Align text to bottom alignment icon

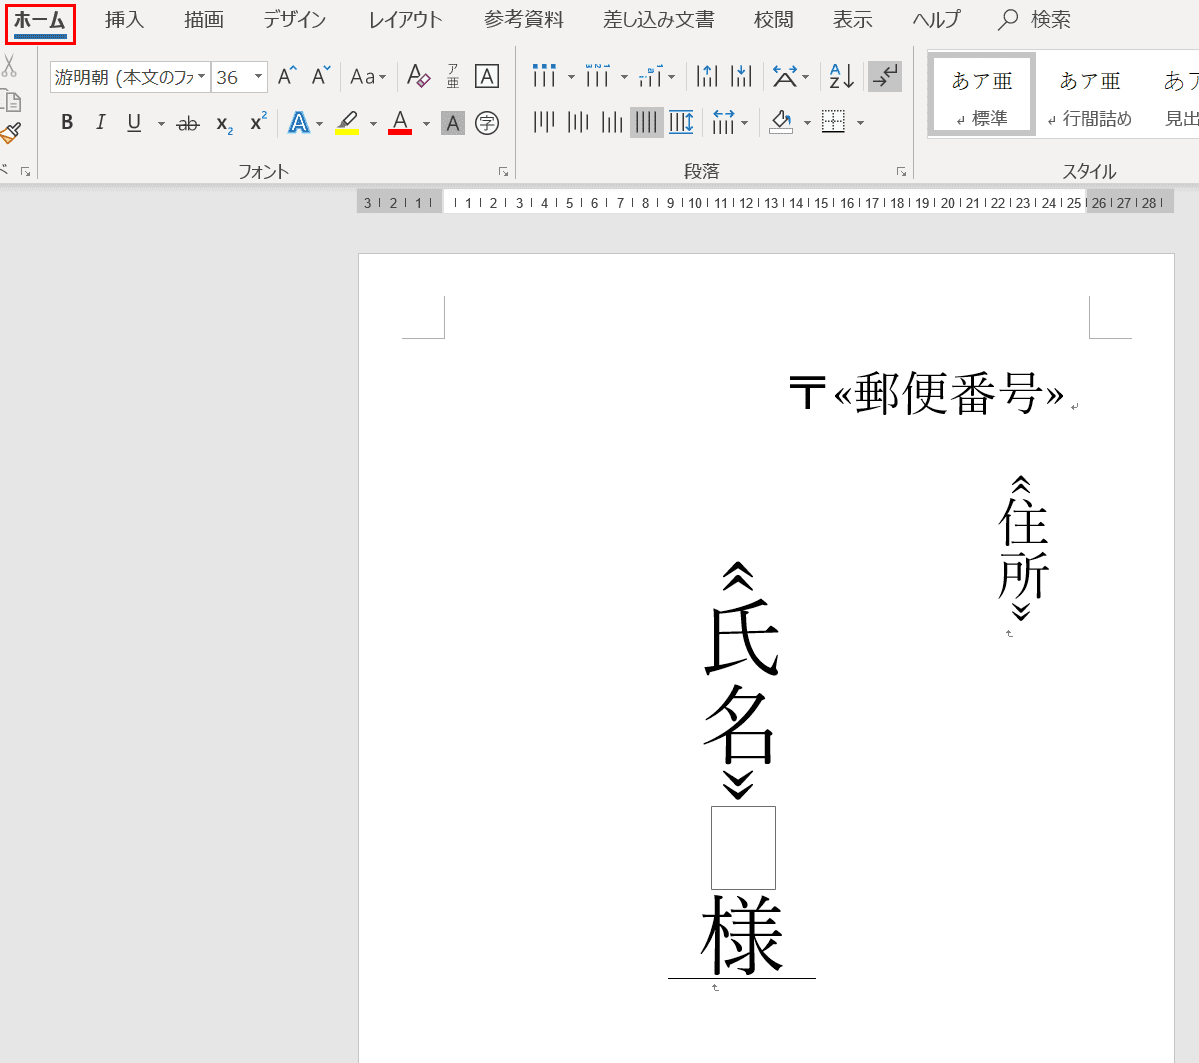612,122
